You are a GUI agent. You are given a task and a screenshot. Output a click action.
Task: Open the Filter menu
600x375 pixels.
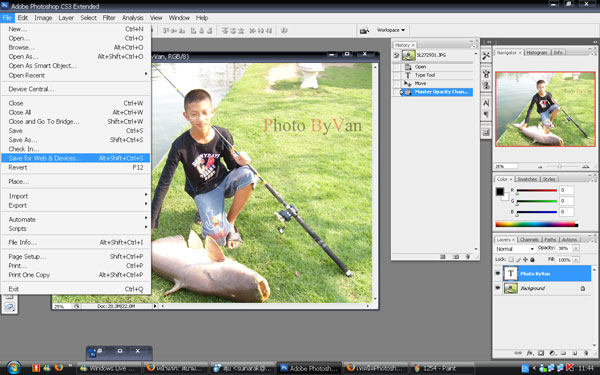(109, 18)
